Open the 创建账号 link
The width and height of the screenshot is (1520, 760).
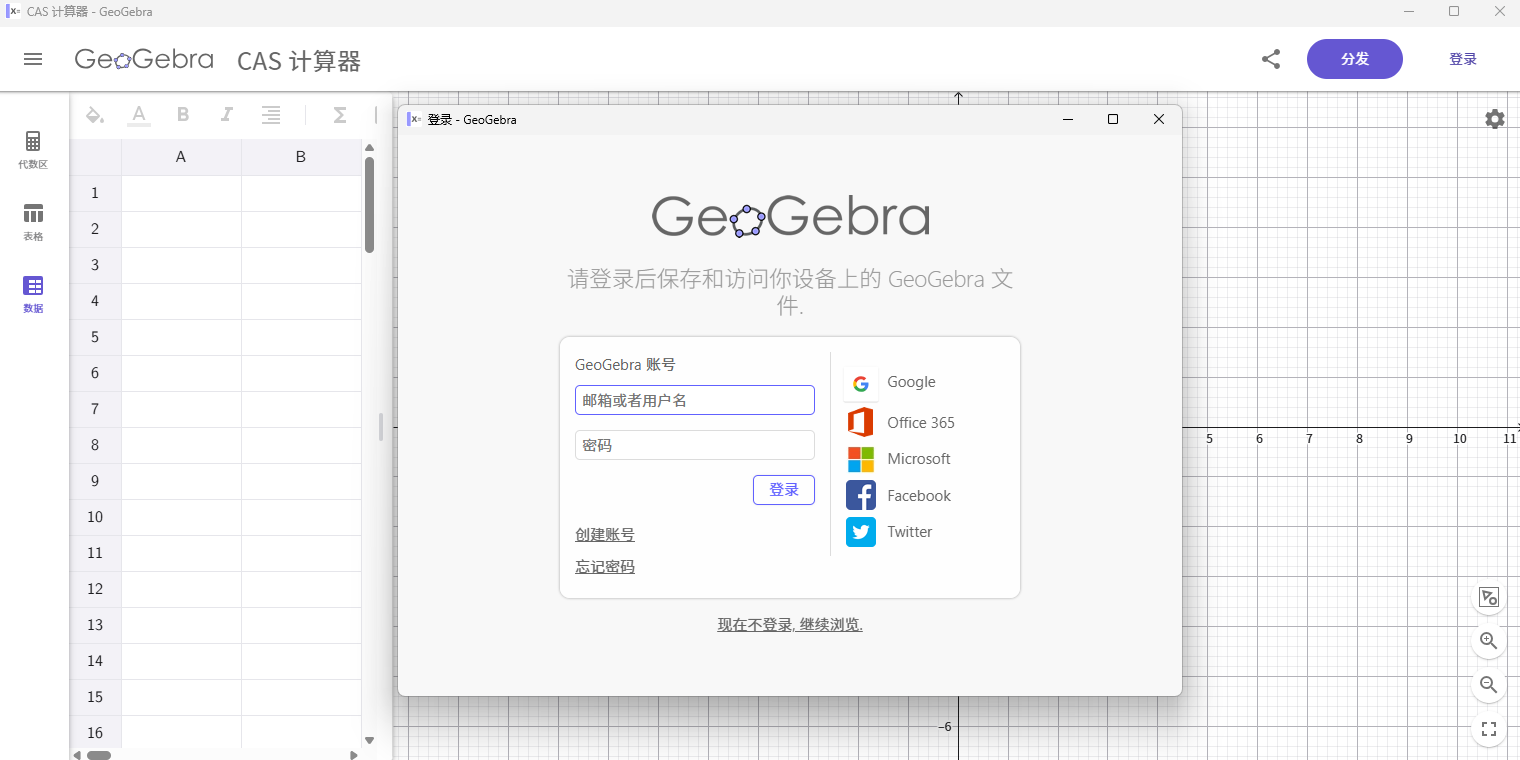pyautogui.click(x=605, y=535)
